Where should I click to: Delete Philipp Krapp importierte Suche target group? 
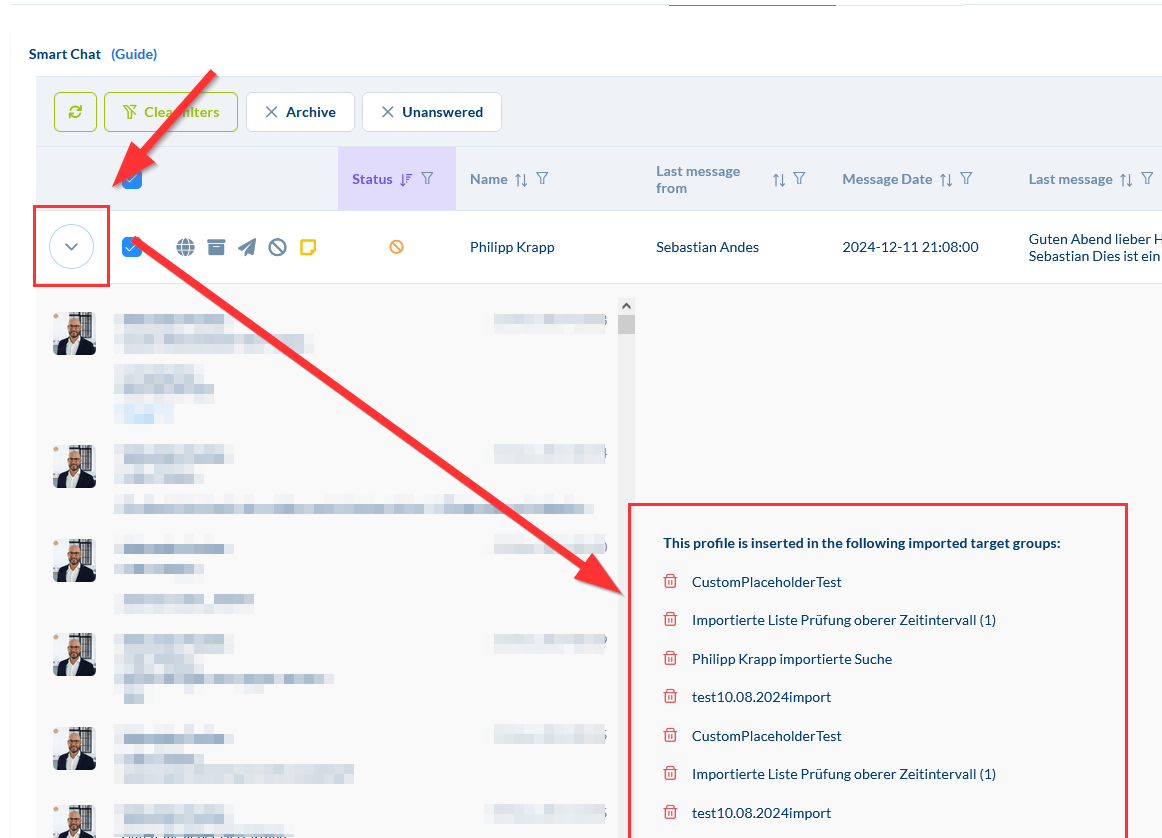pyautogui.click(x=670, y=659)
